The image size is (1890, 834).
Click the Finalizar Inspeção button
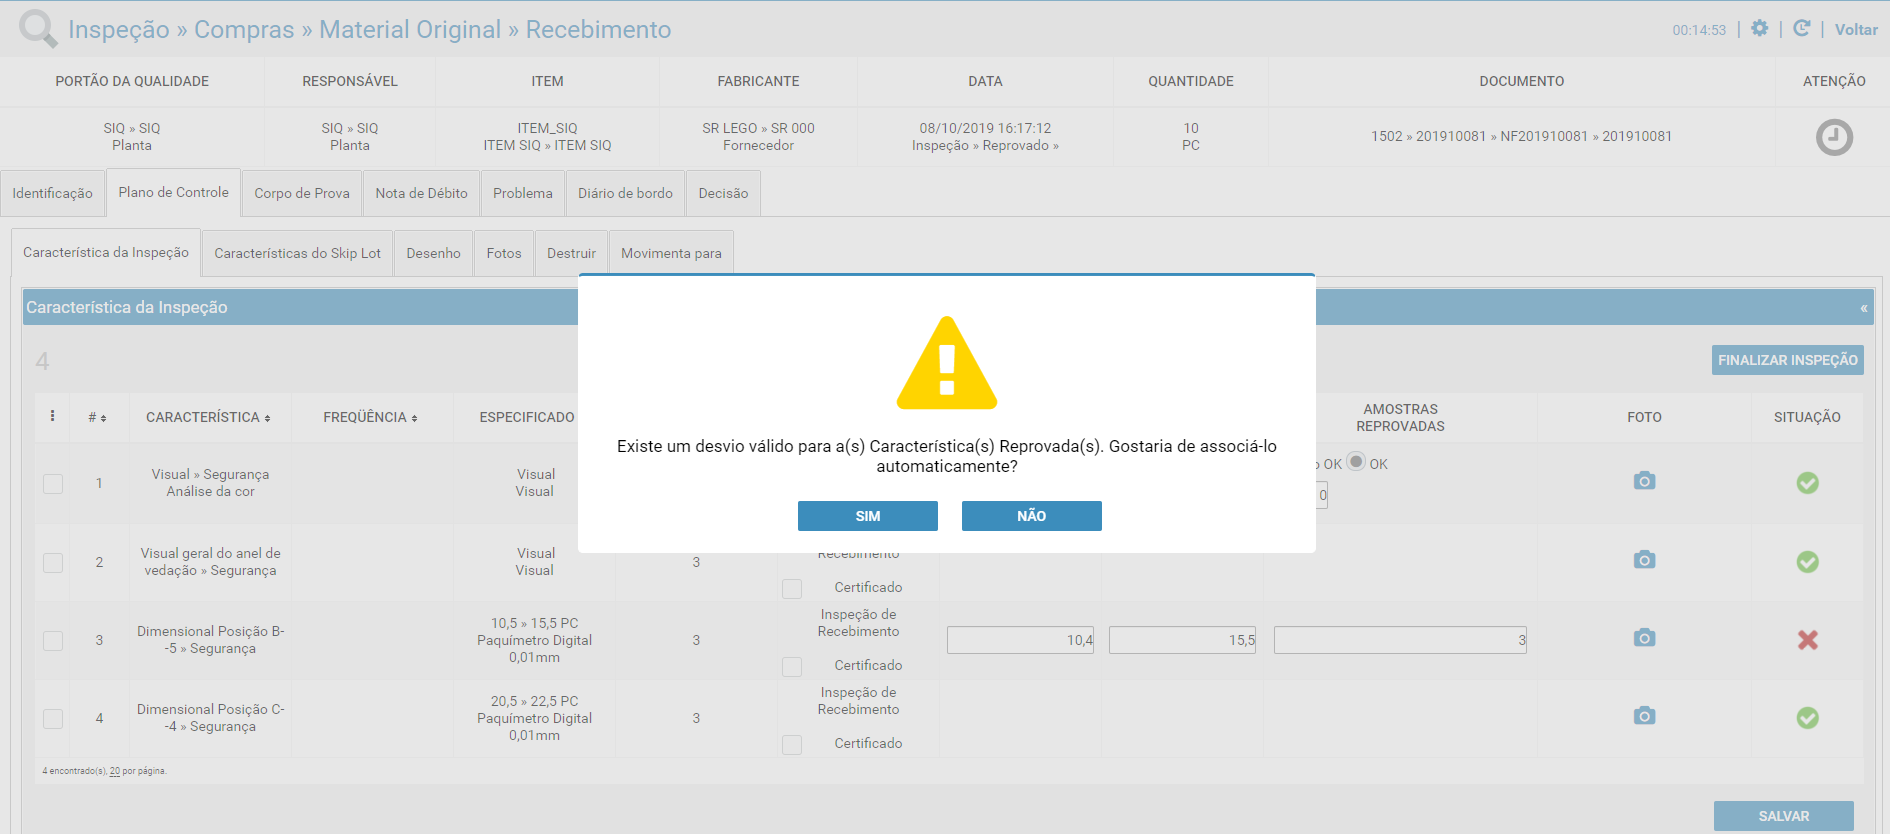coord(1787,360)
